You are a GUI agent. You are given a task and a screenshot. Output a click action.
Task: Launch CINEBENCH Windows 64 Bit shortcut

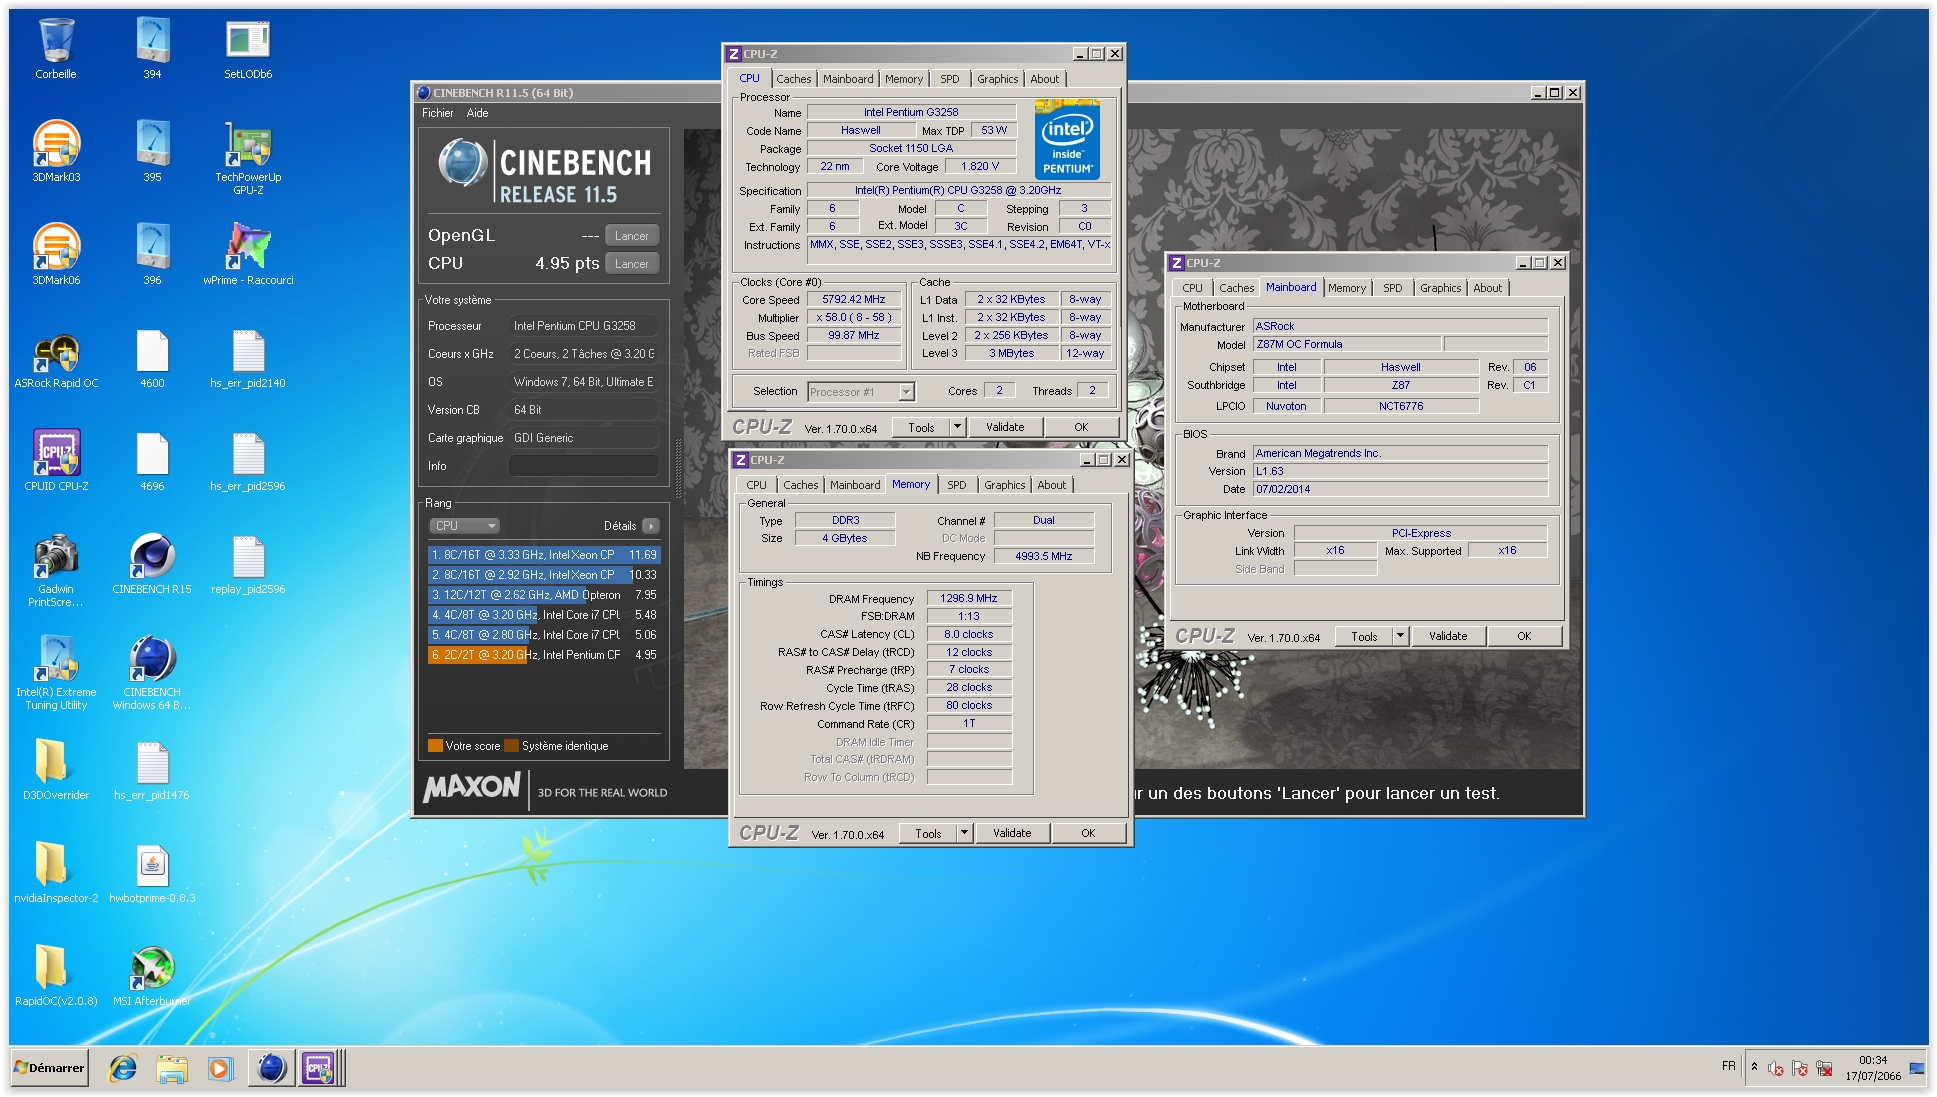point(152,673)
